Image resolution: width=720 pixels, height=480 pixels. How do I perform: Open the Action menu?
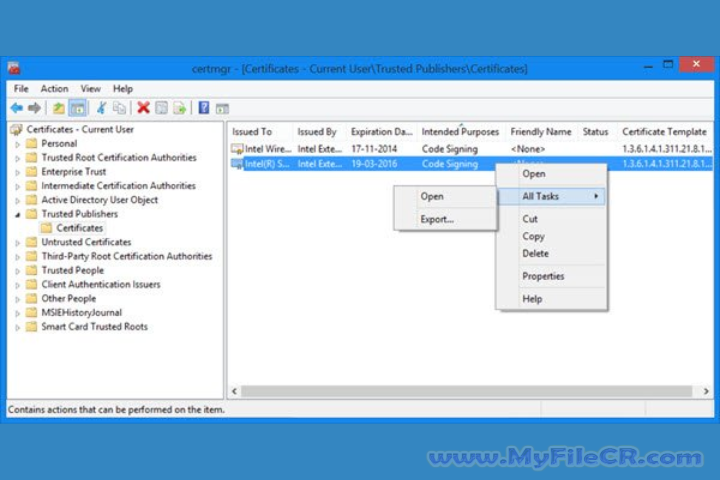coord(54,89)
